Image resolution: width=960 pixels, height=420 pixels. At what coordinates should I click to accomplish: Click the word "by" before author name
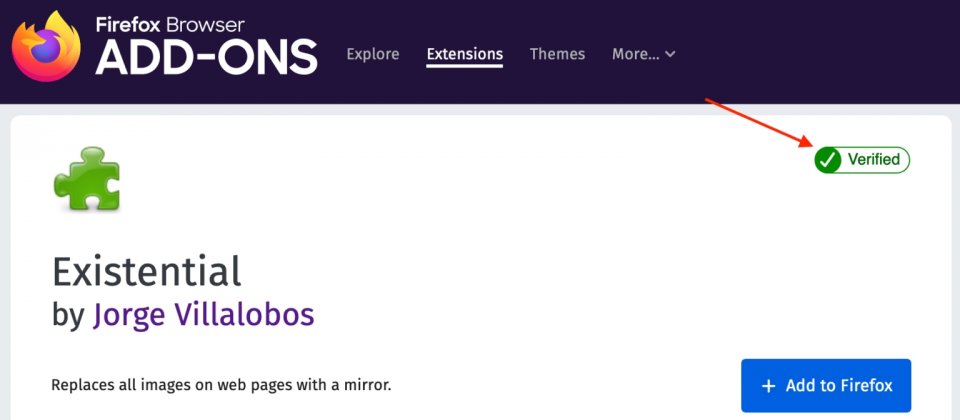point(69,316)
